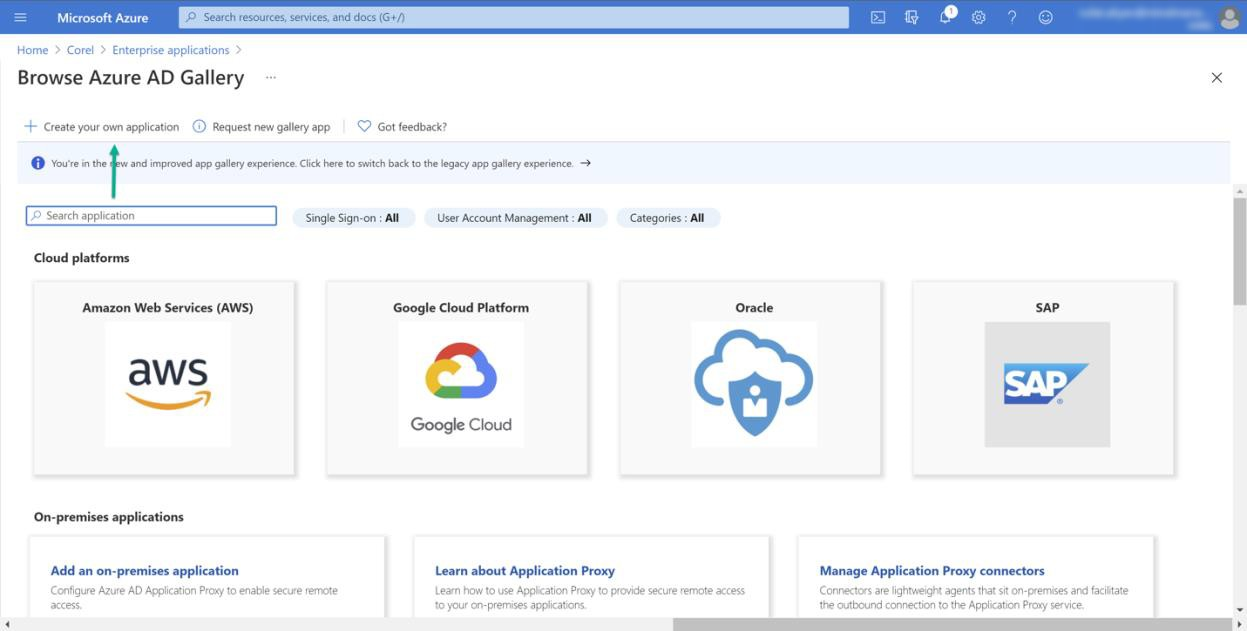The width and height of the screenshot is (1247, 631).
Task: Go to the Corel breadcrumb
Action: click(x=80, y=50)
